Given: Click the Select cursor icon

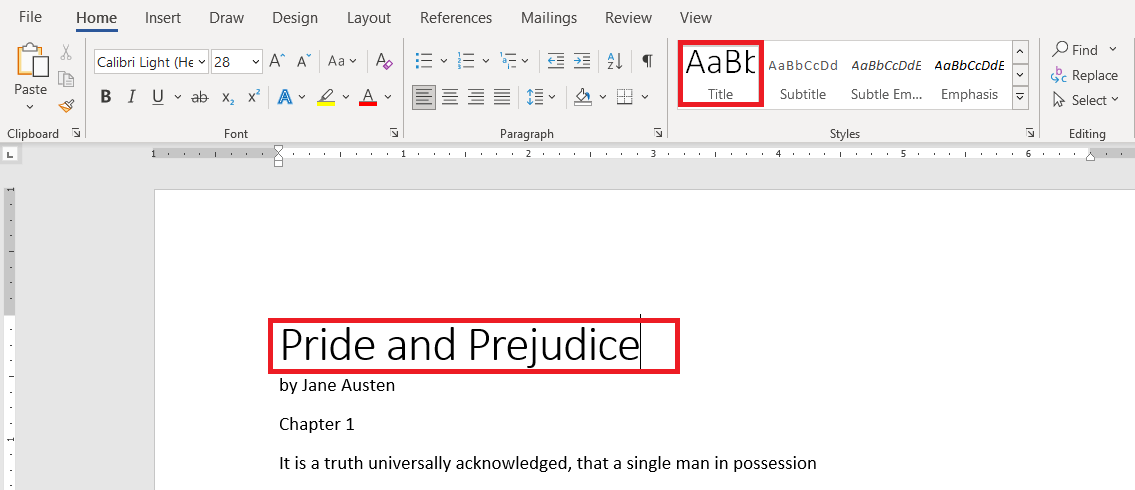Looking at the screenshot, I should [1059, 100].
